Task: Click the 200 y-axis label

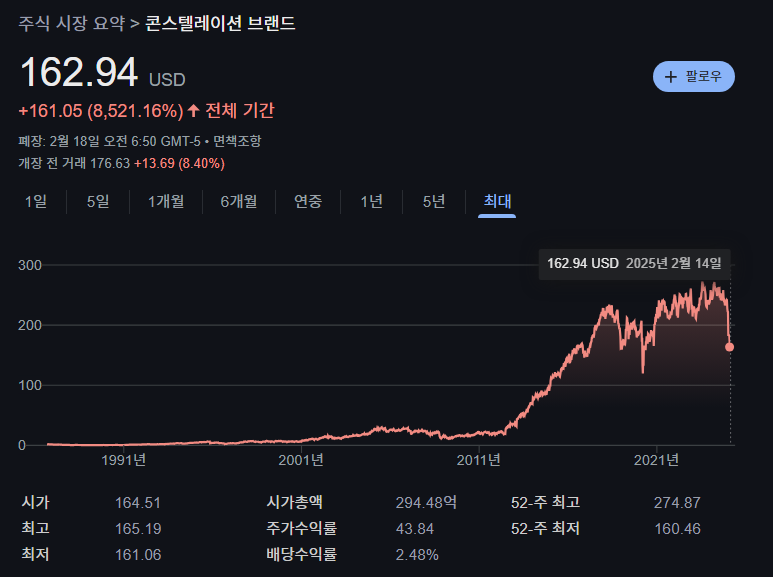Action: 30,325
